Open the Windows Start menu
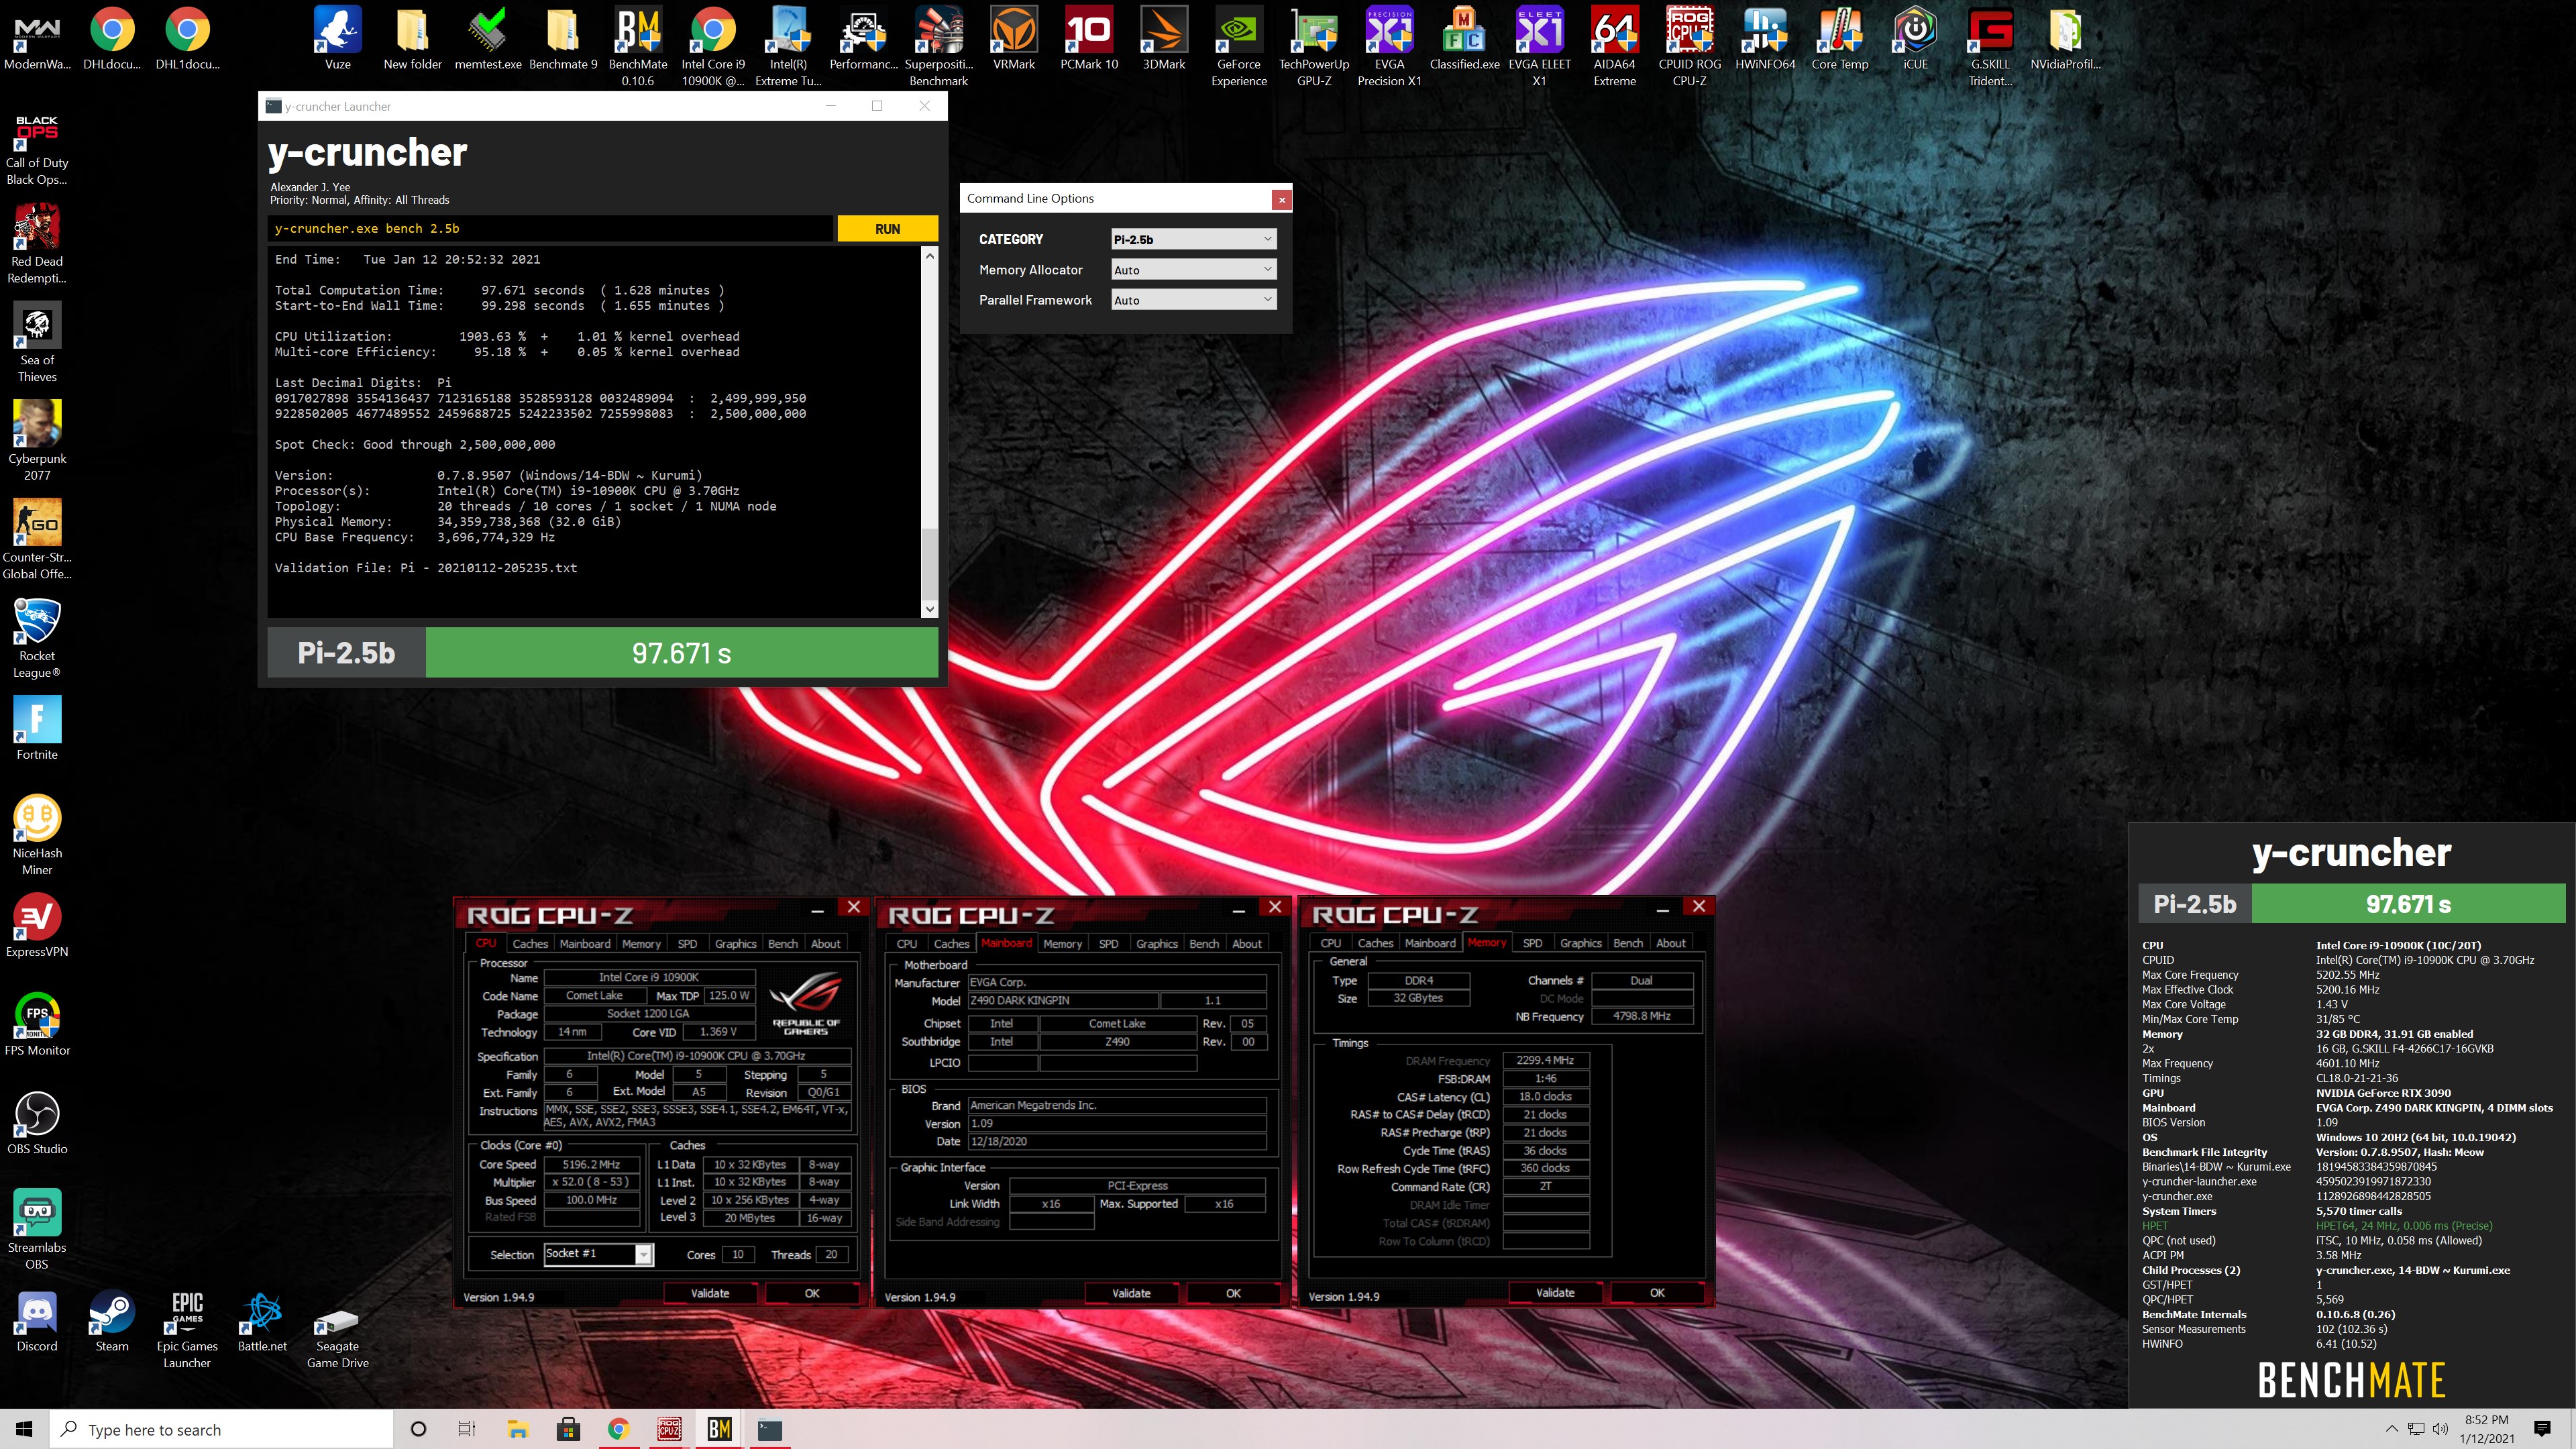 click(x=24, y=1429)
